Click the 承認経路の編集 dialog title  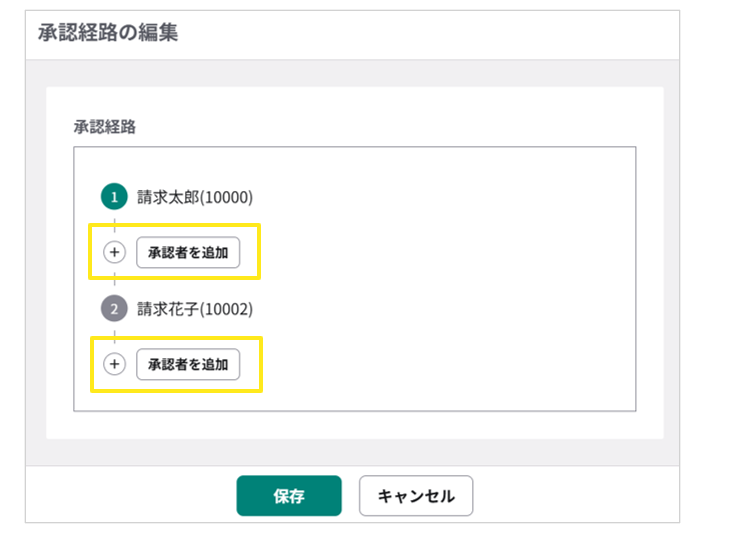click(108, 32)
